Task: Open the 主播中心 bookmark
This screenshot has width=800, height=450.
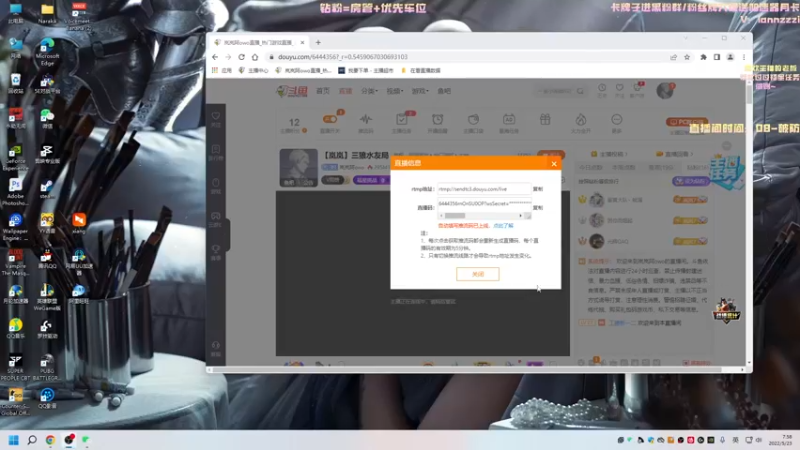Action: pos(253,70)
